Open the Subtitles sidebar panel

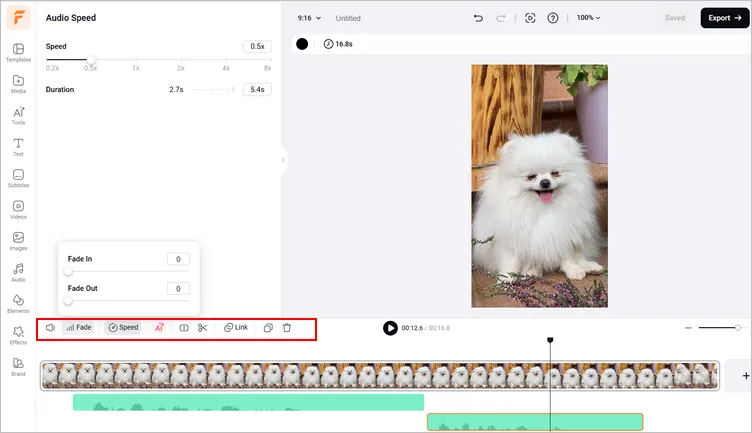18,178
